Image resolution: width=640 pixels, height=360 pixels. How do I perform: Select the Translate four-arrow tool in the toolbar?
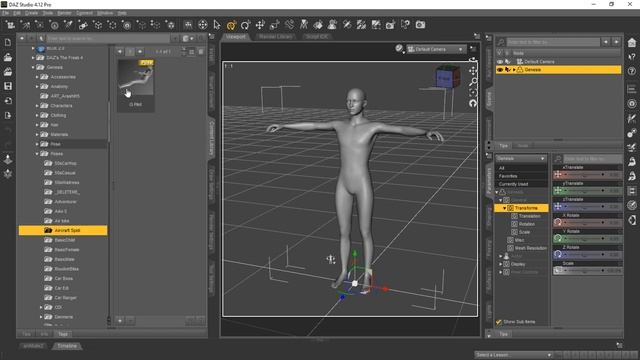[260, 25]
